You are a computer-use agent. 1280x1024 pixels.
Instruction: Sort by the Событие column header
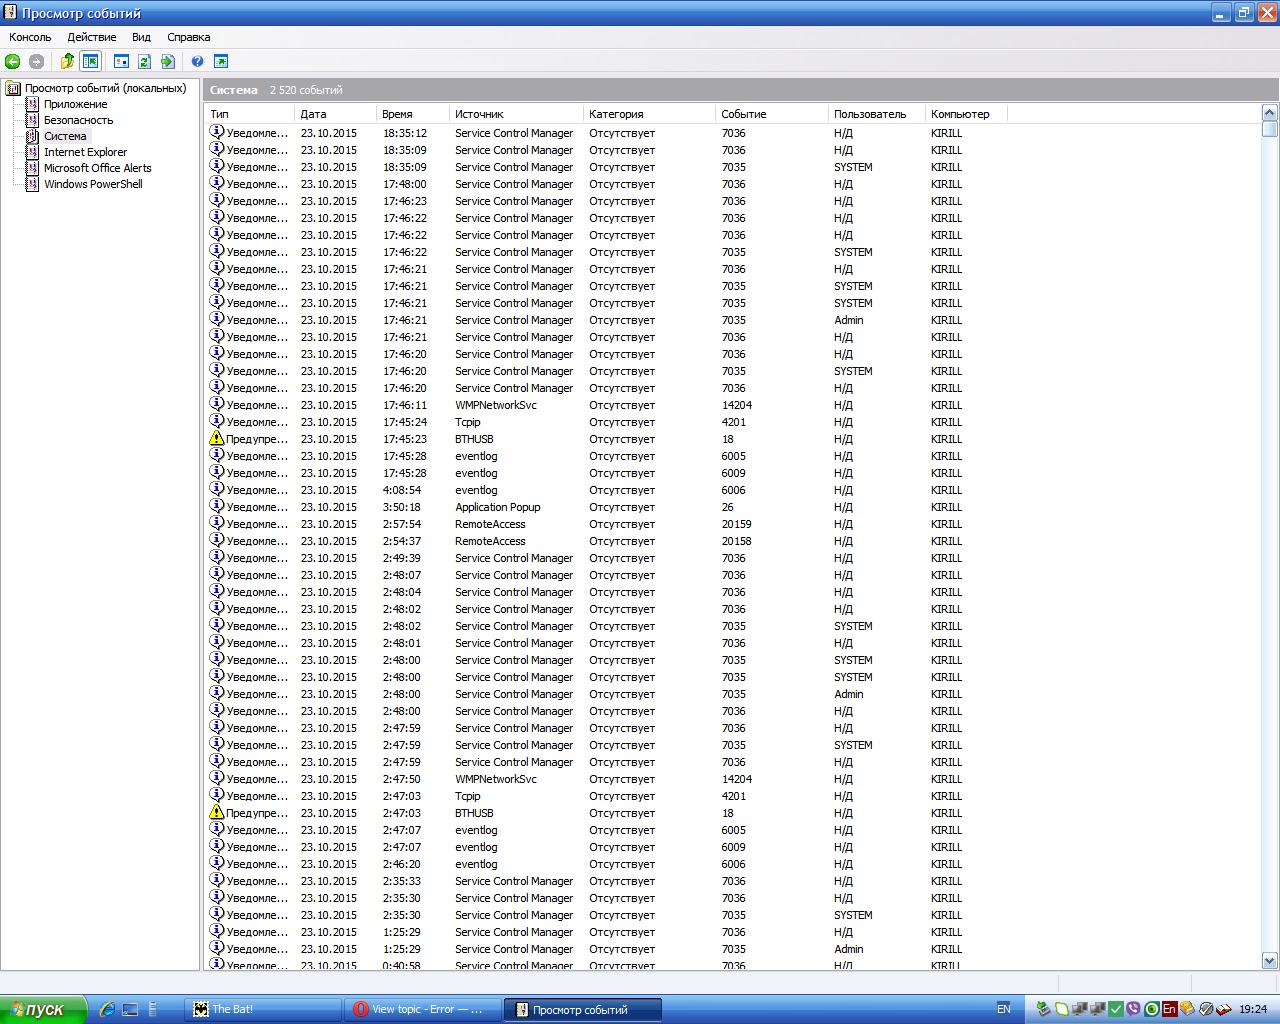744,114
